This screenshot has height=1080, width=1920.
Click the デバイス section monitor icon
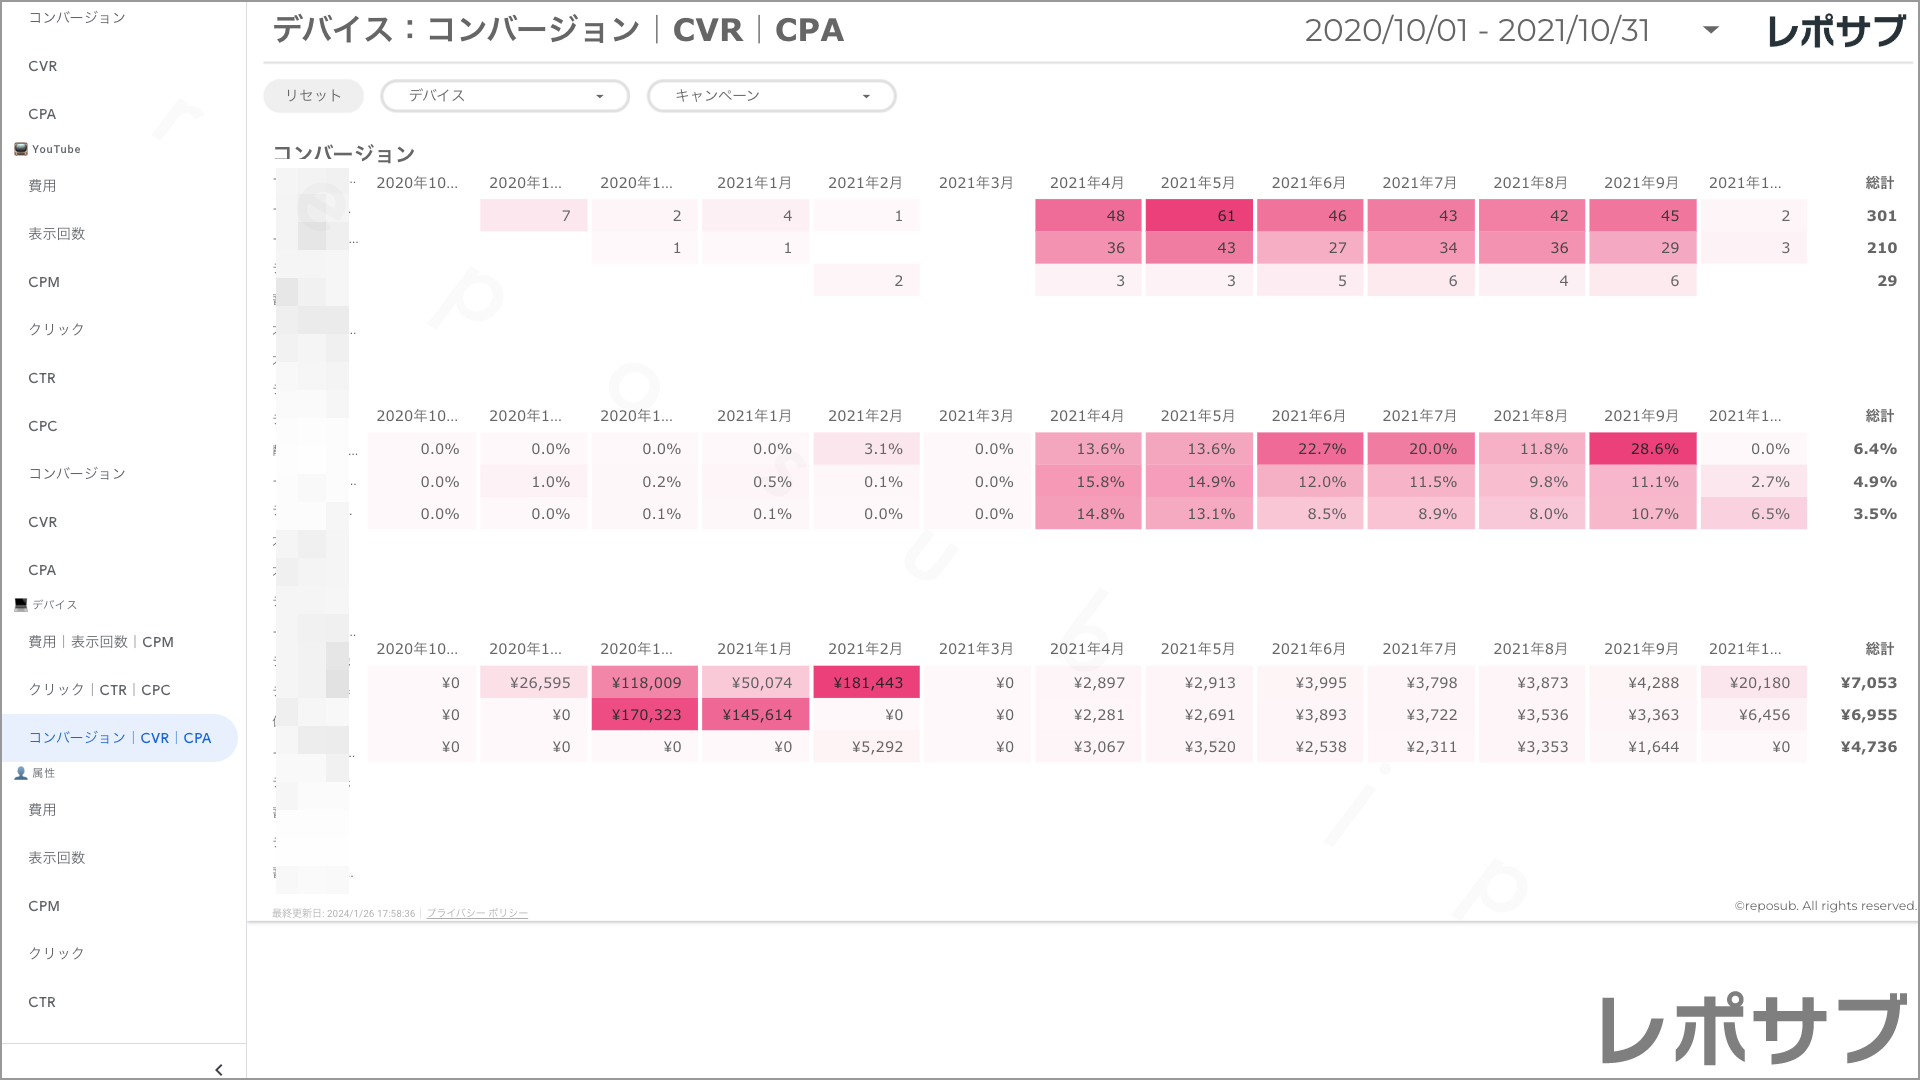click(21, 605)
